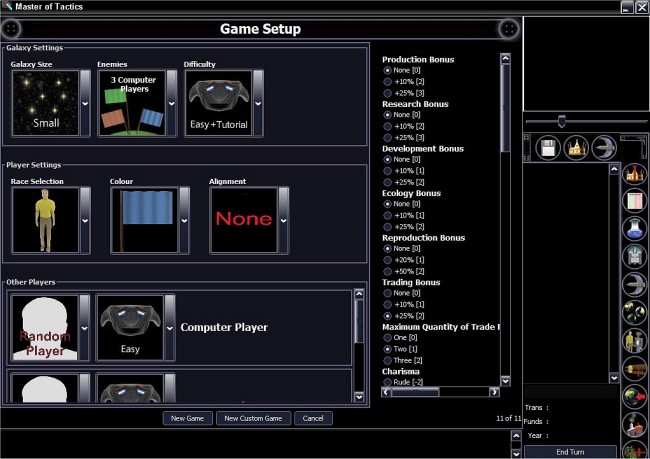Click the slider handle above the save icon
Screen dimensions: 650x459
point(562,121)
